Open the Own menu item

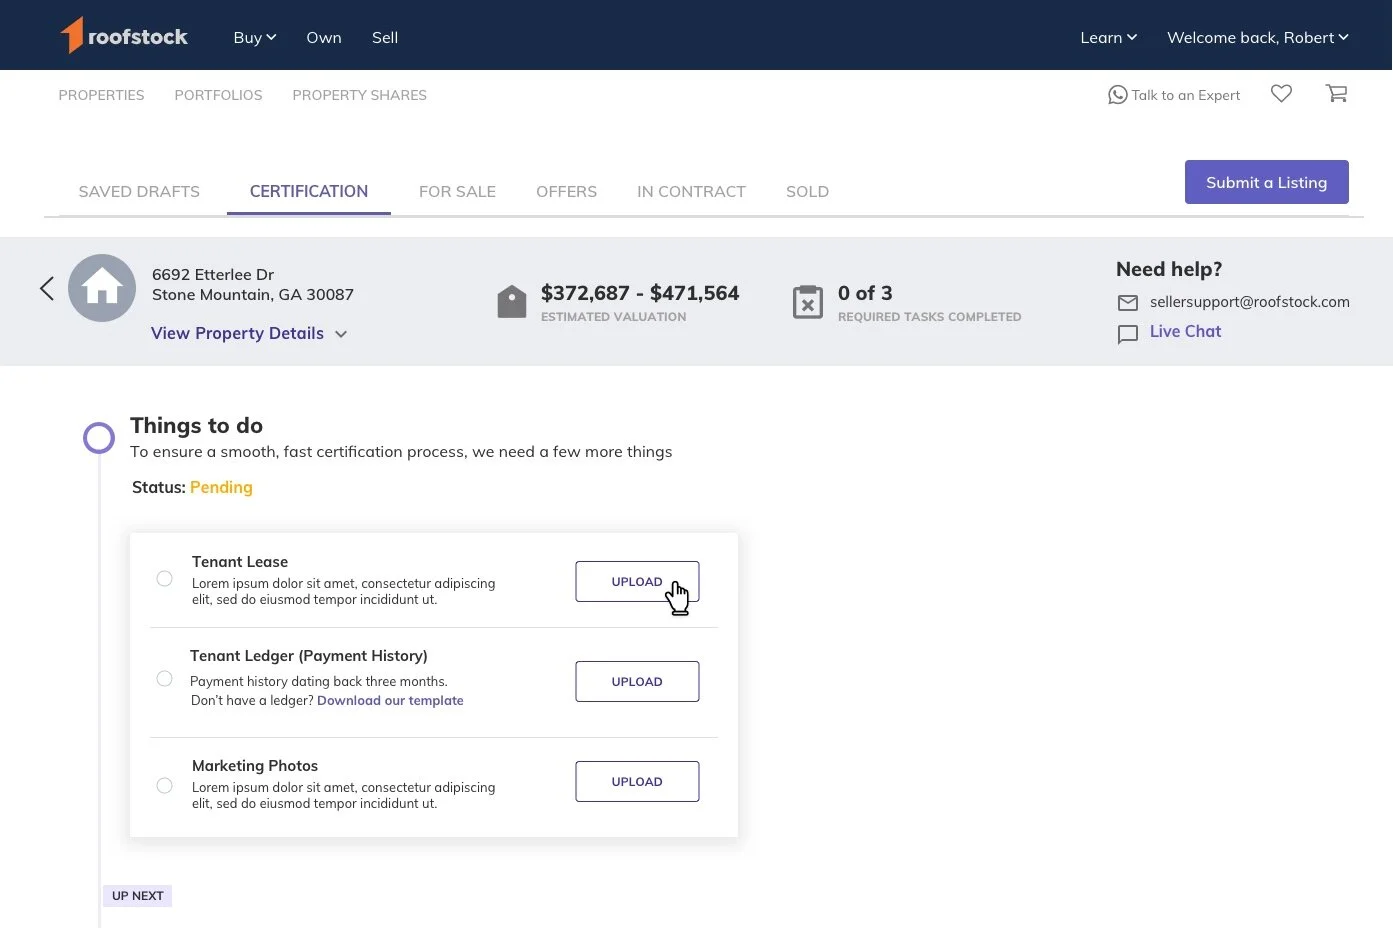coord(324,37)
